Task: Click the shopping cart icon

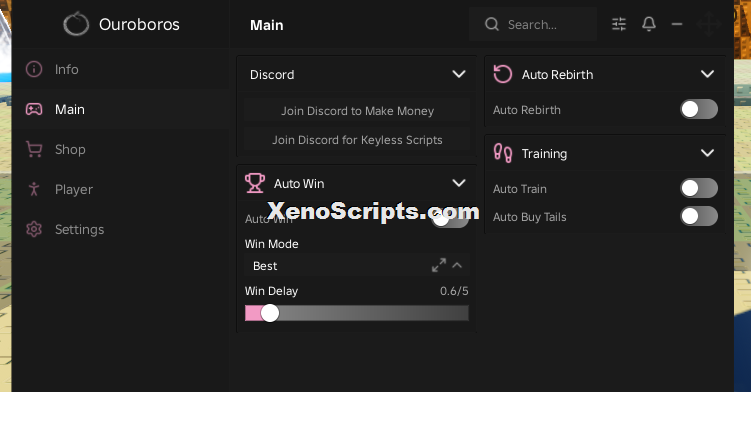Action: [34, 149]
